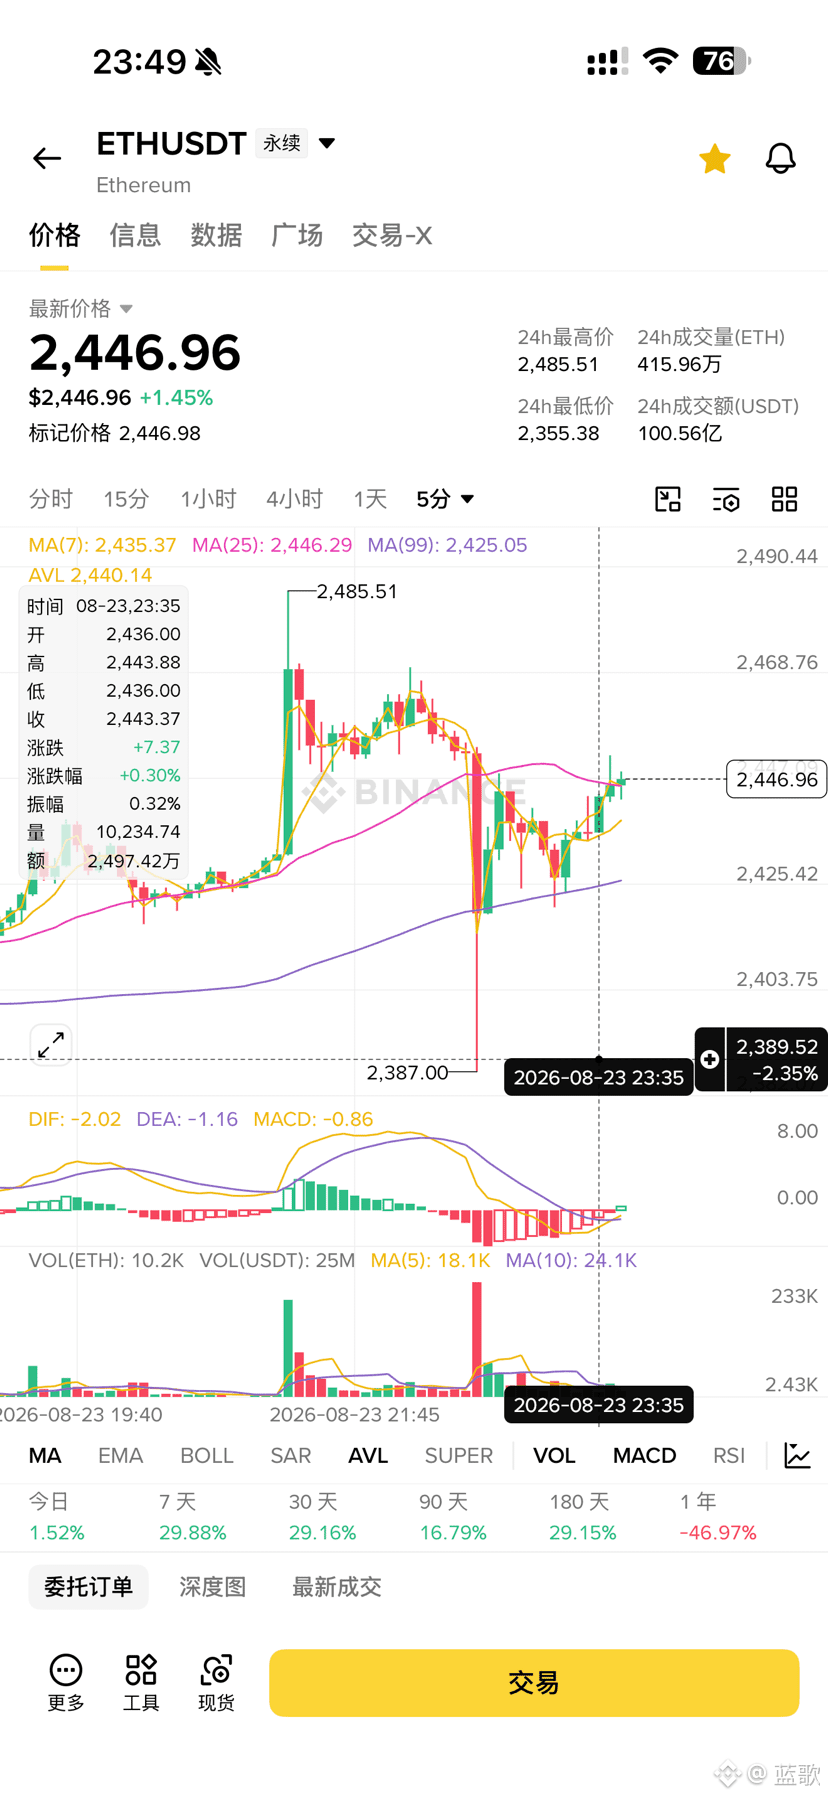Screen dimensions: 828x1800
Task: Open the chart drawing tools icon
Action: tap(668, 499)
